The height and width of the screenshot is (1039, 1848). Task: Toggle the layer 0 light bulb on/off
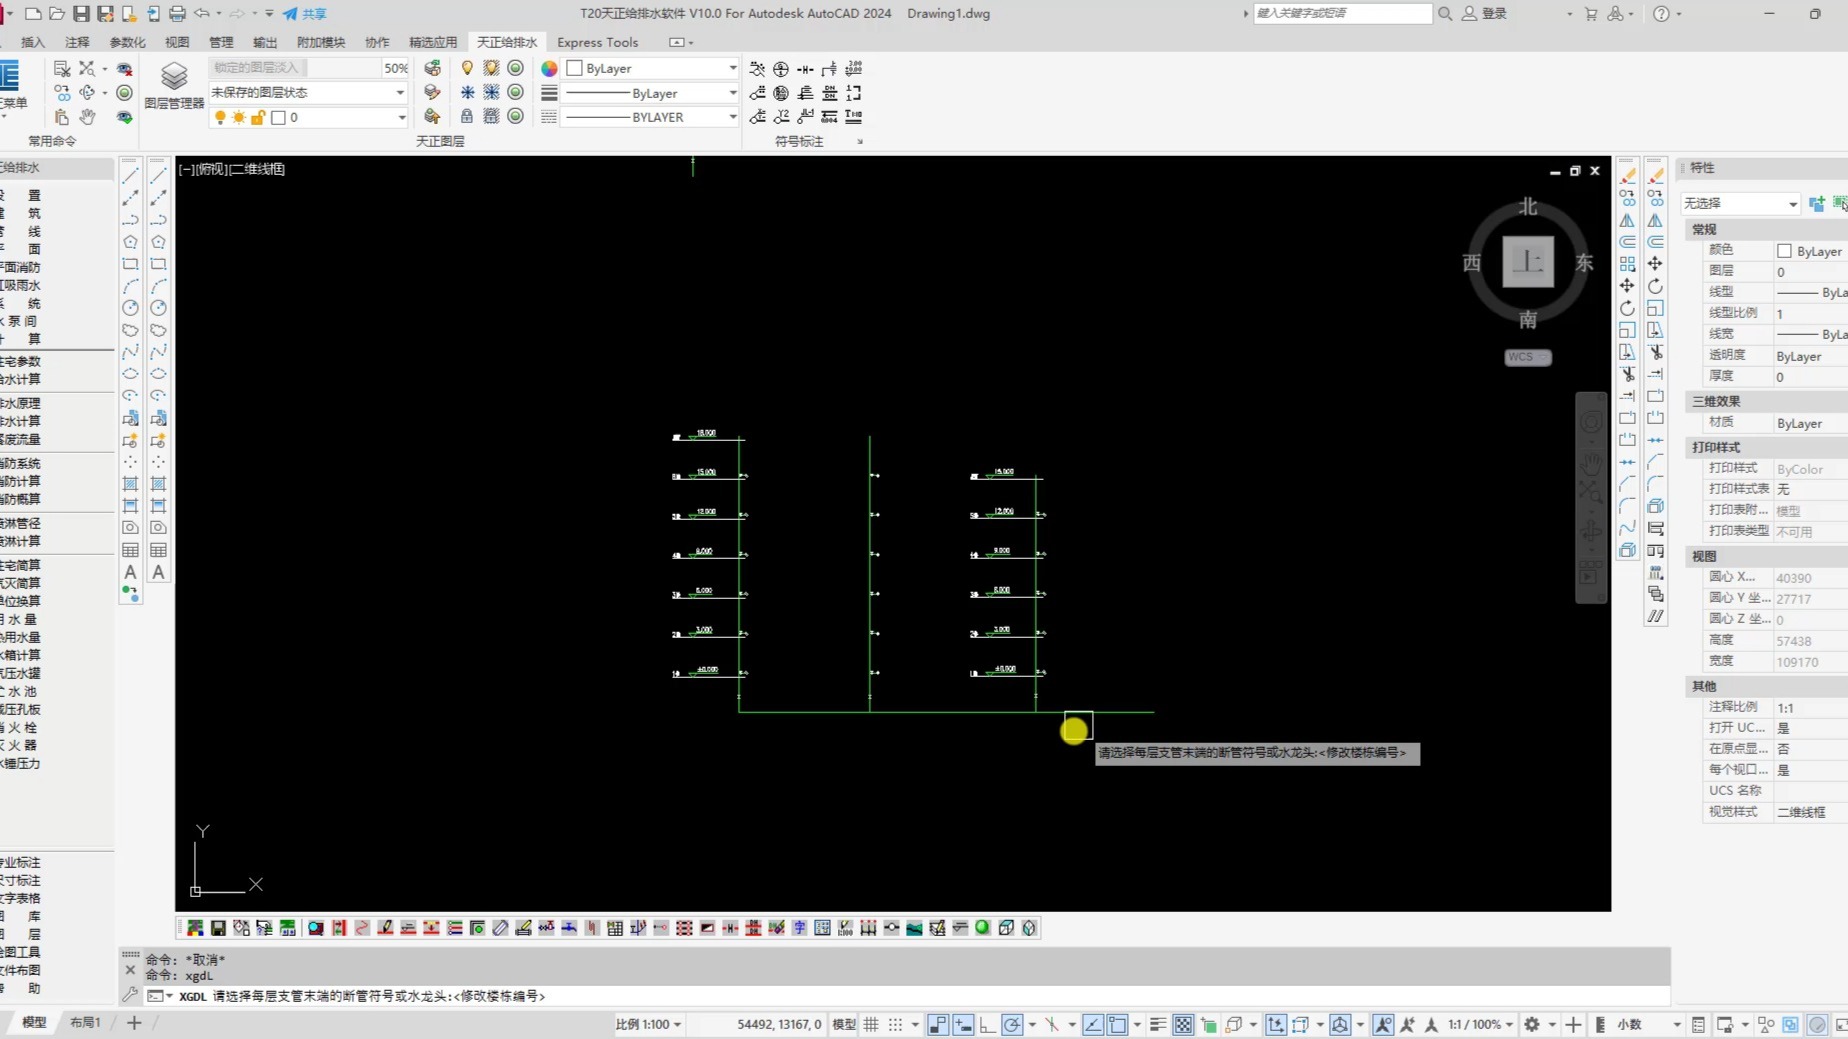click(220, 117)
